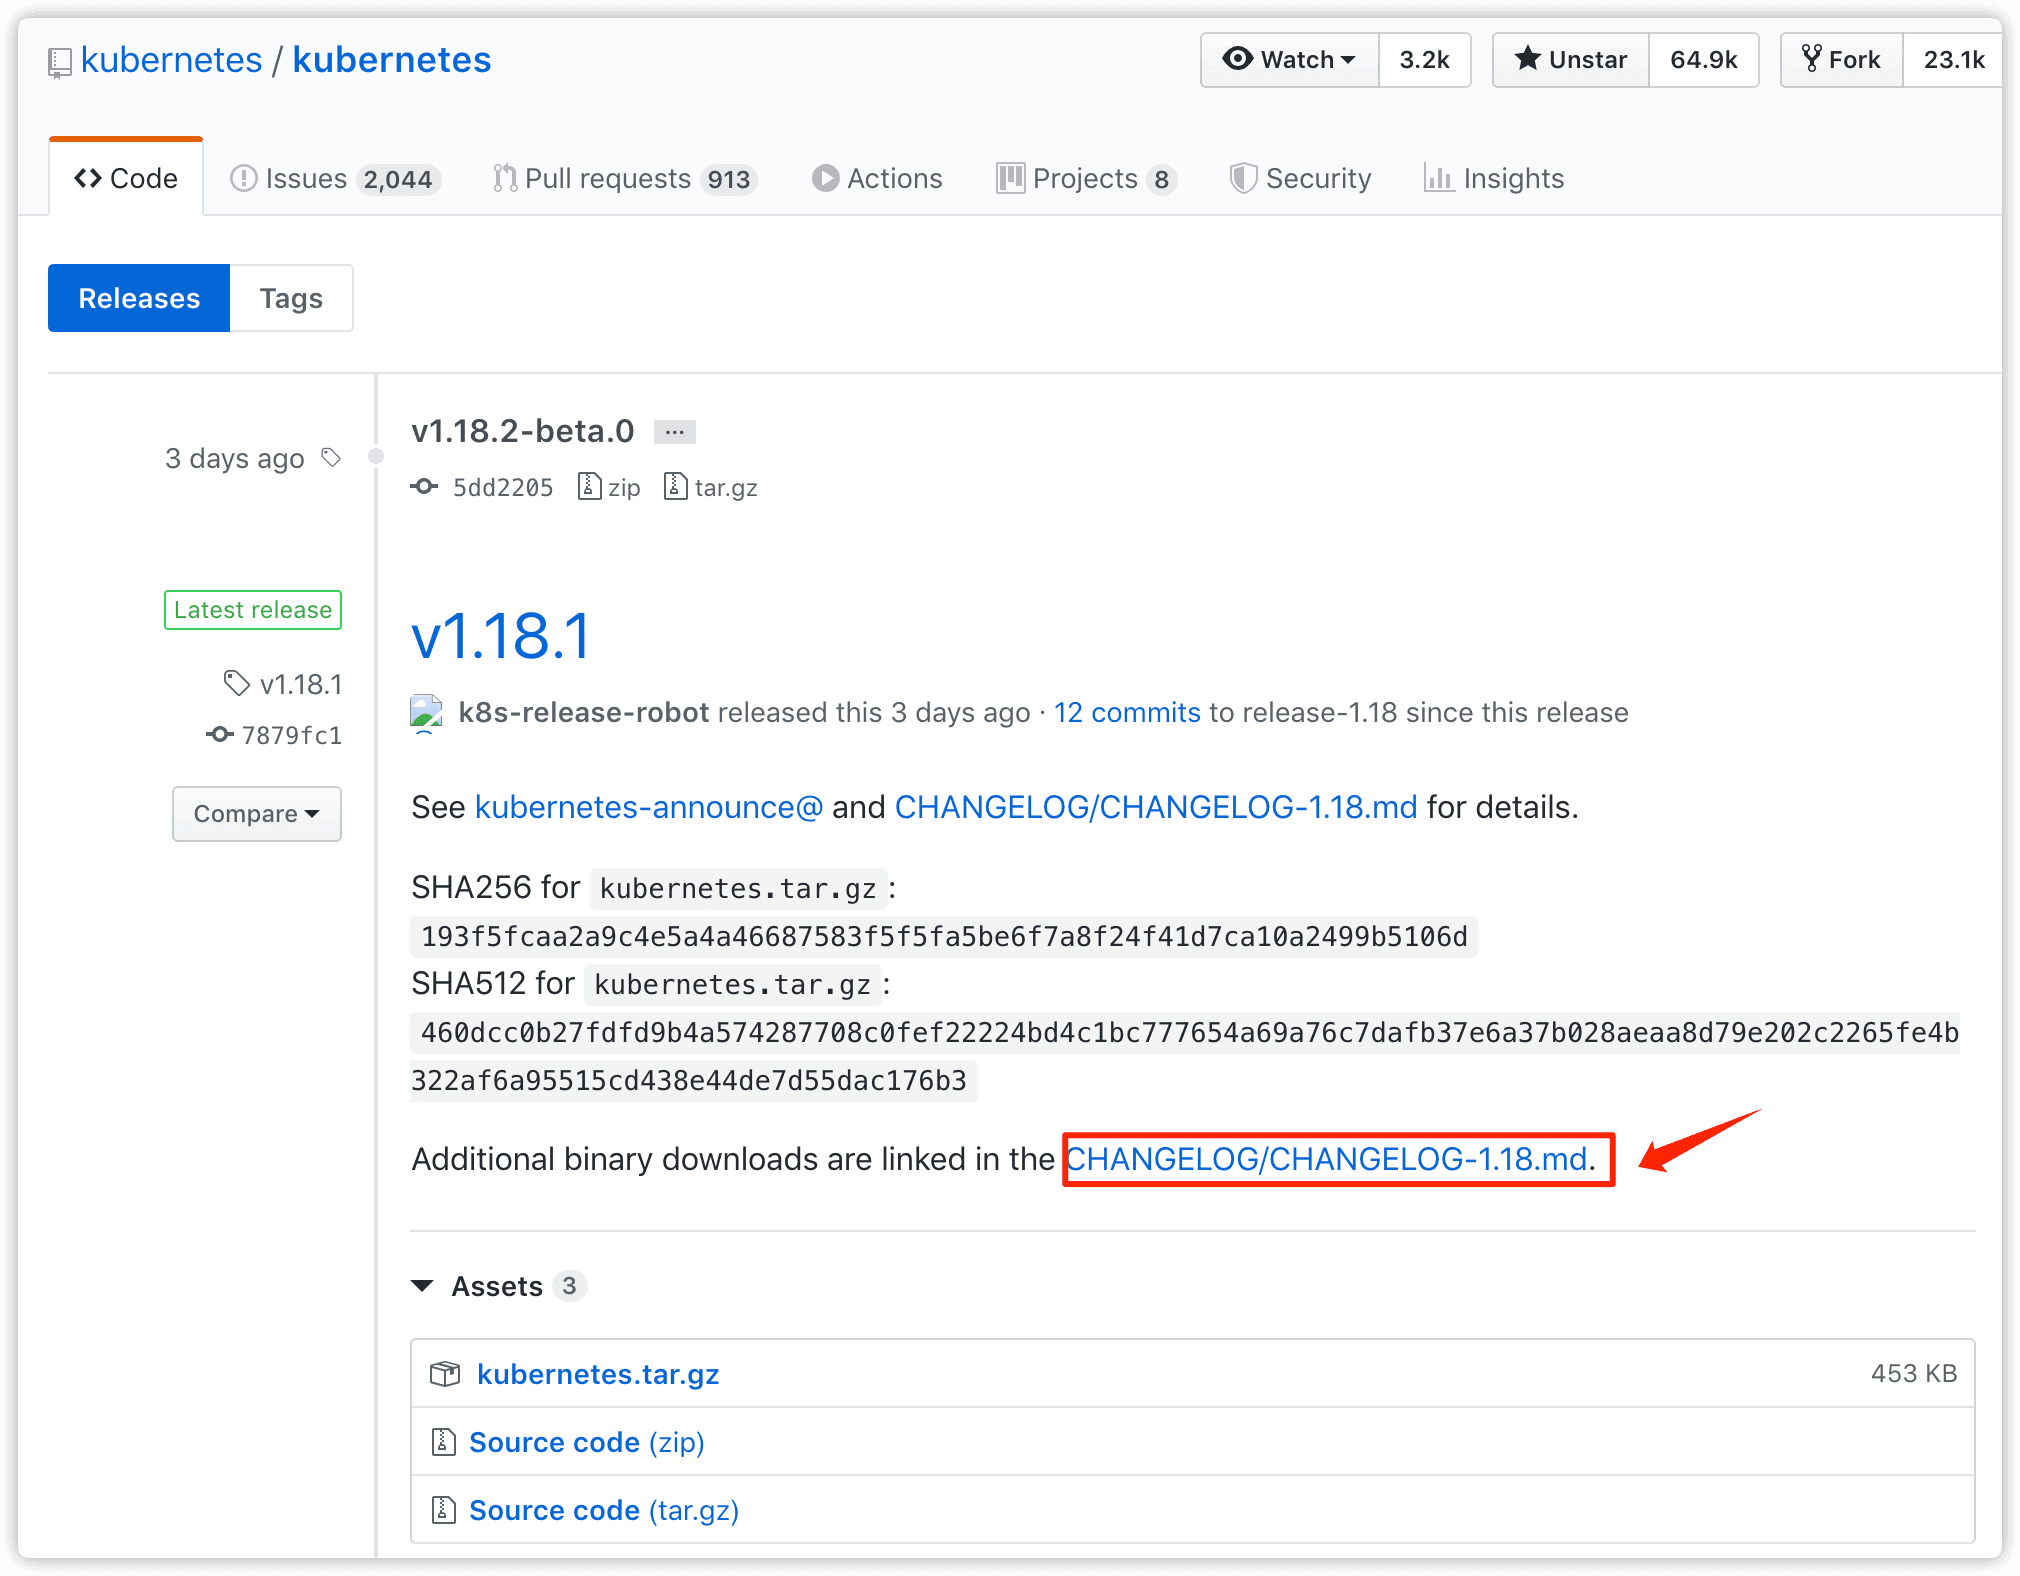The height and width of the screenshot is (1576, 2020).
Task: Toggle the Unstar button for the repository
Action: coord(1570,60)
